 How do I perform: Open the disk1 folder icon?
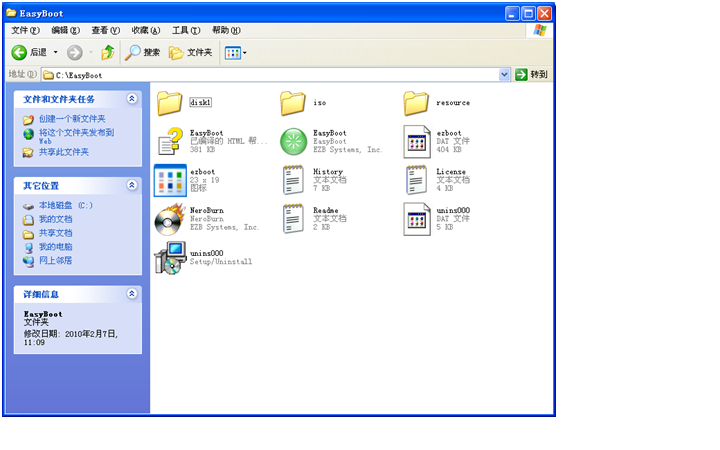[x=169, y=103]
